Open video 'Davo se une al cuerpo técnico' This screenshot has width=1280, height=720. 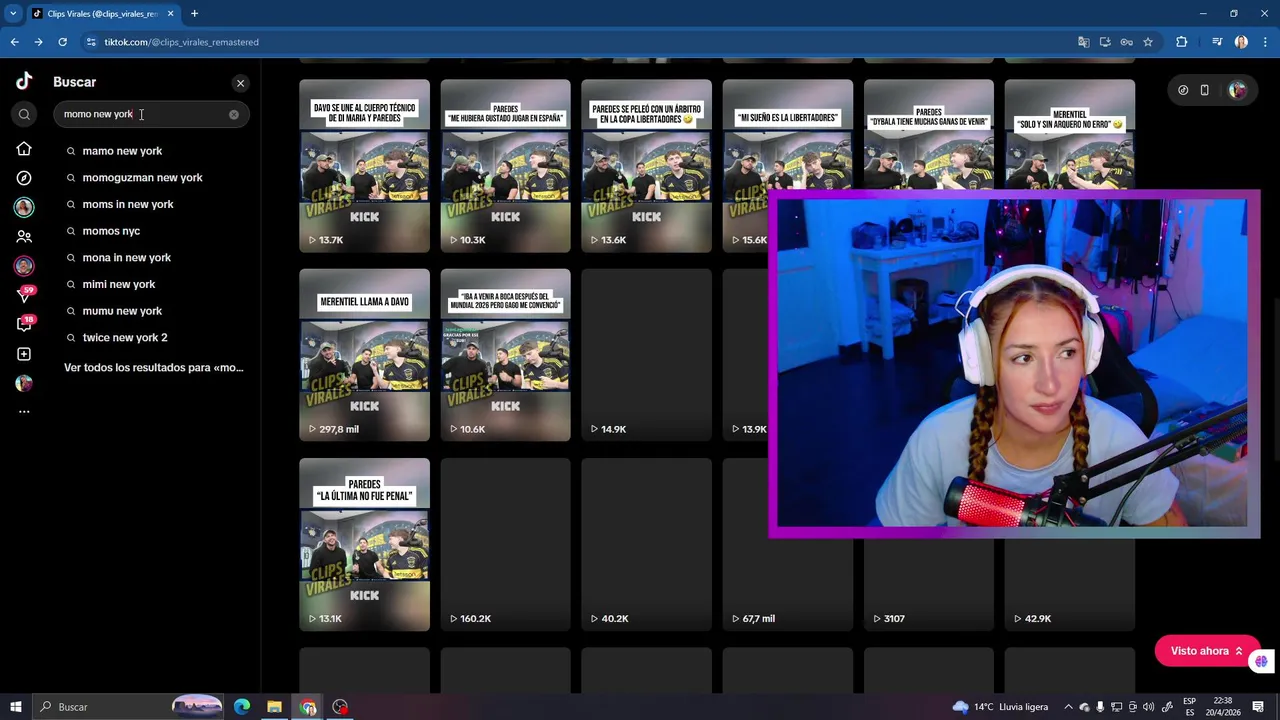[x=364, y=166]
